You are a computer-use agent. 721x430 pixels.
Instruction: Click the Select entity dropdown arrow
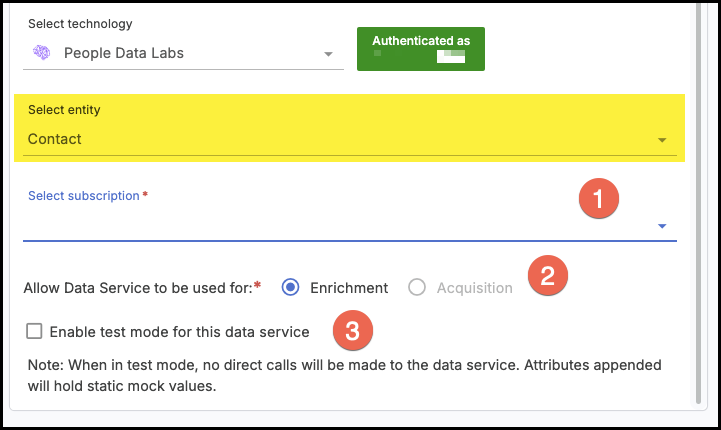[662, 140]
